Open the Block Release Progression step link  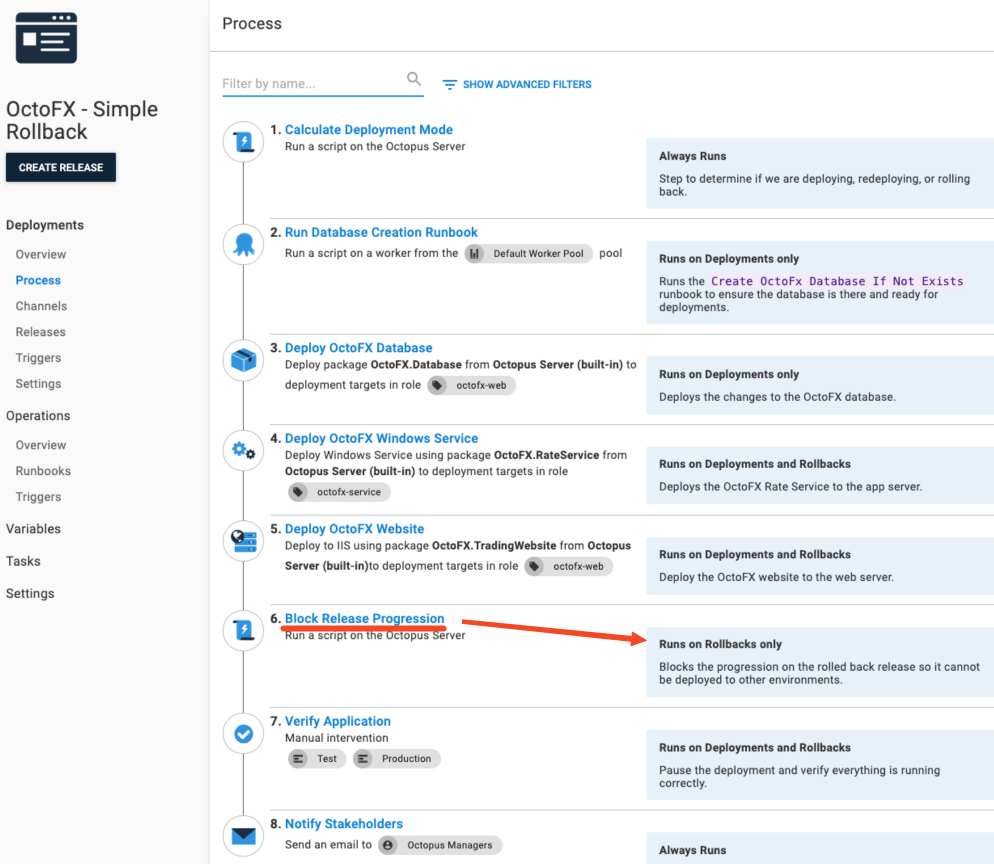(x=364, y=619)
